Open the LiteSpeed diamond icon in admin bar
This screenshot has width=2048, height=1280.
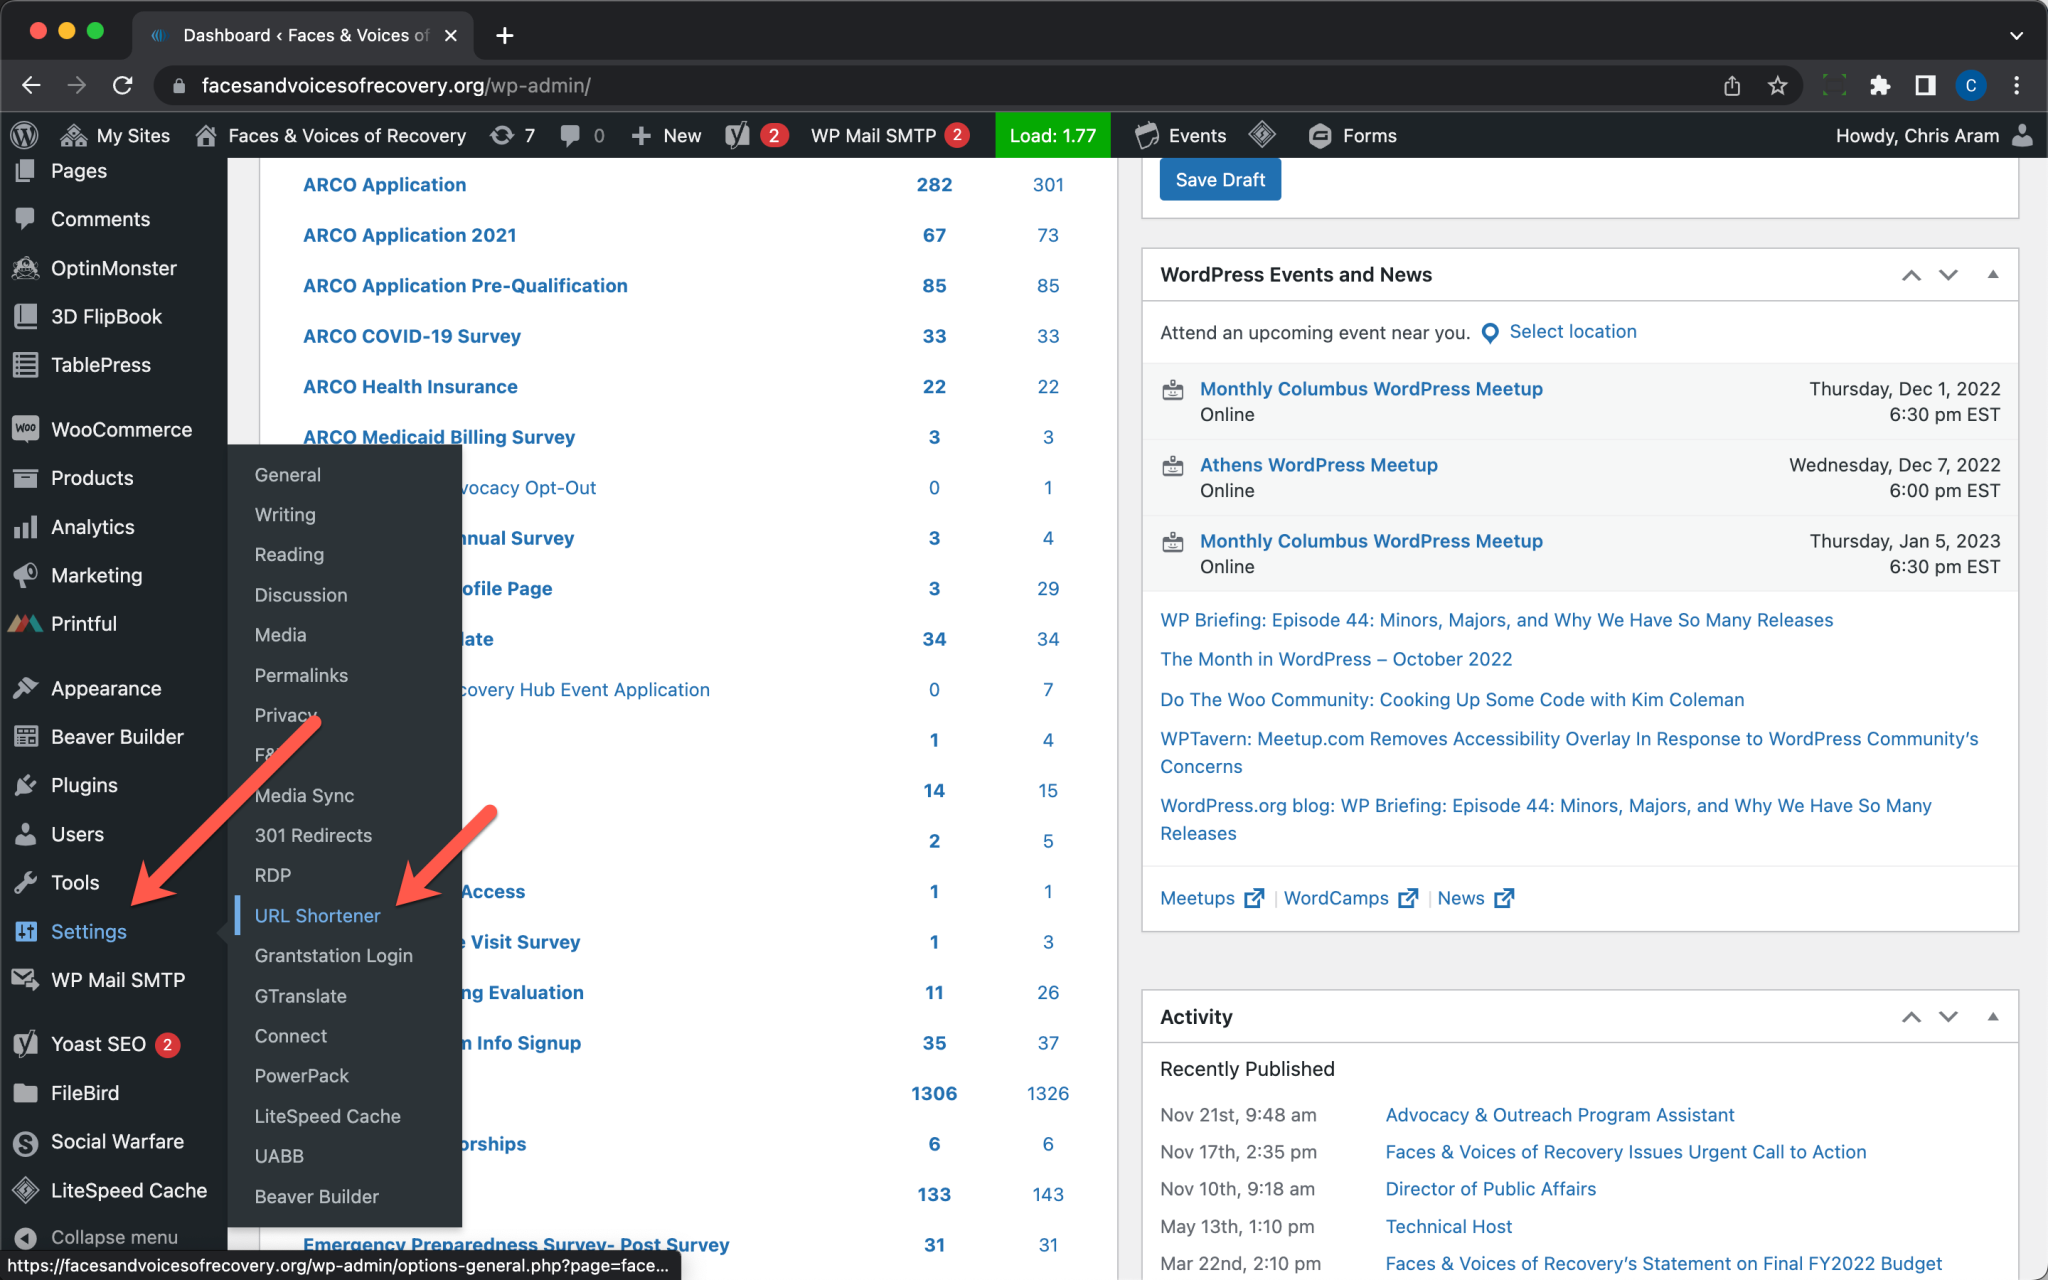pyautogui.click(x=1262, y=134)
